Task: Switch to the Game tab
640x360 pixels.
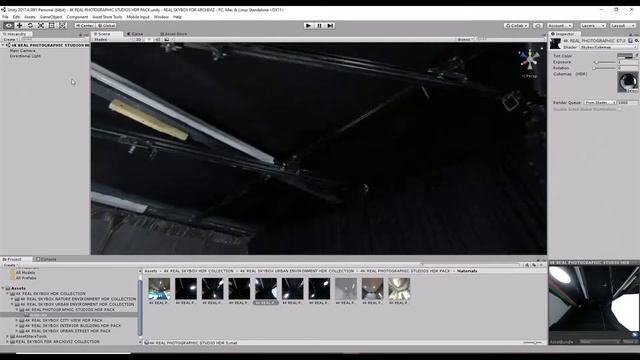Action: tap(136, 34)
